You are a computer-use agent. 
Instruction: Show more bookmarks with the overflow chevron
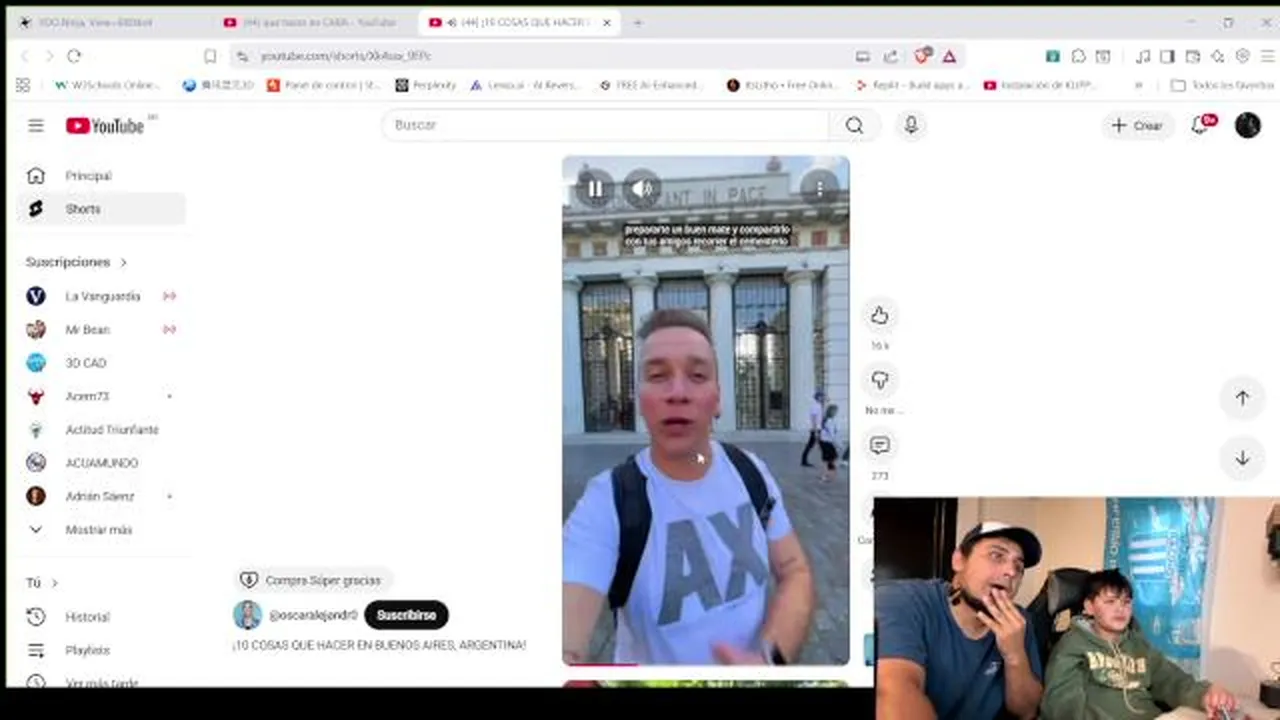click(1139, 85)
